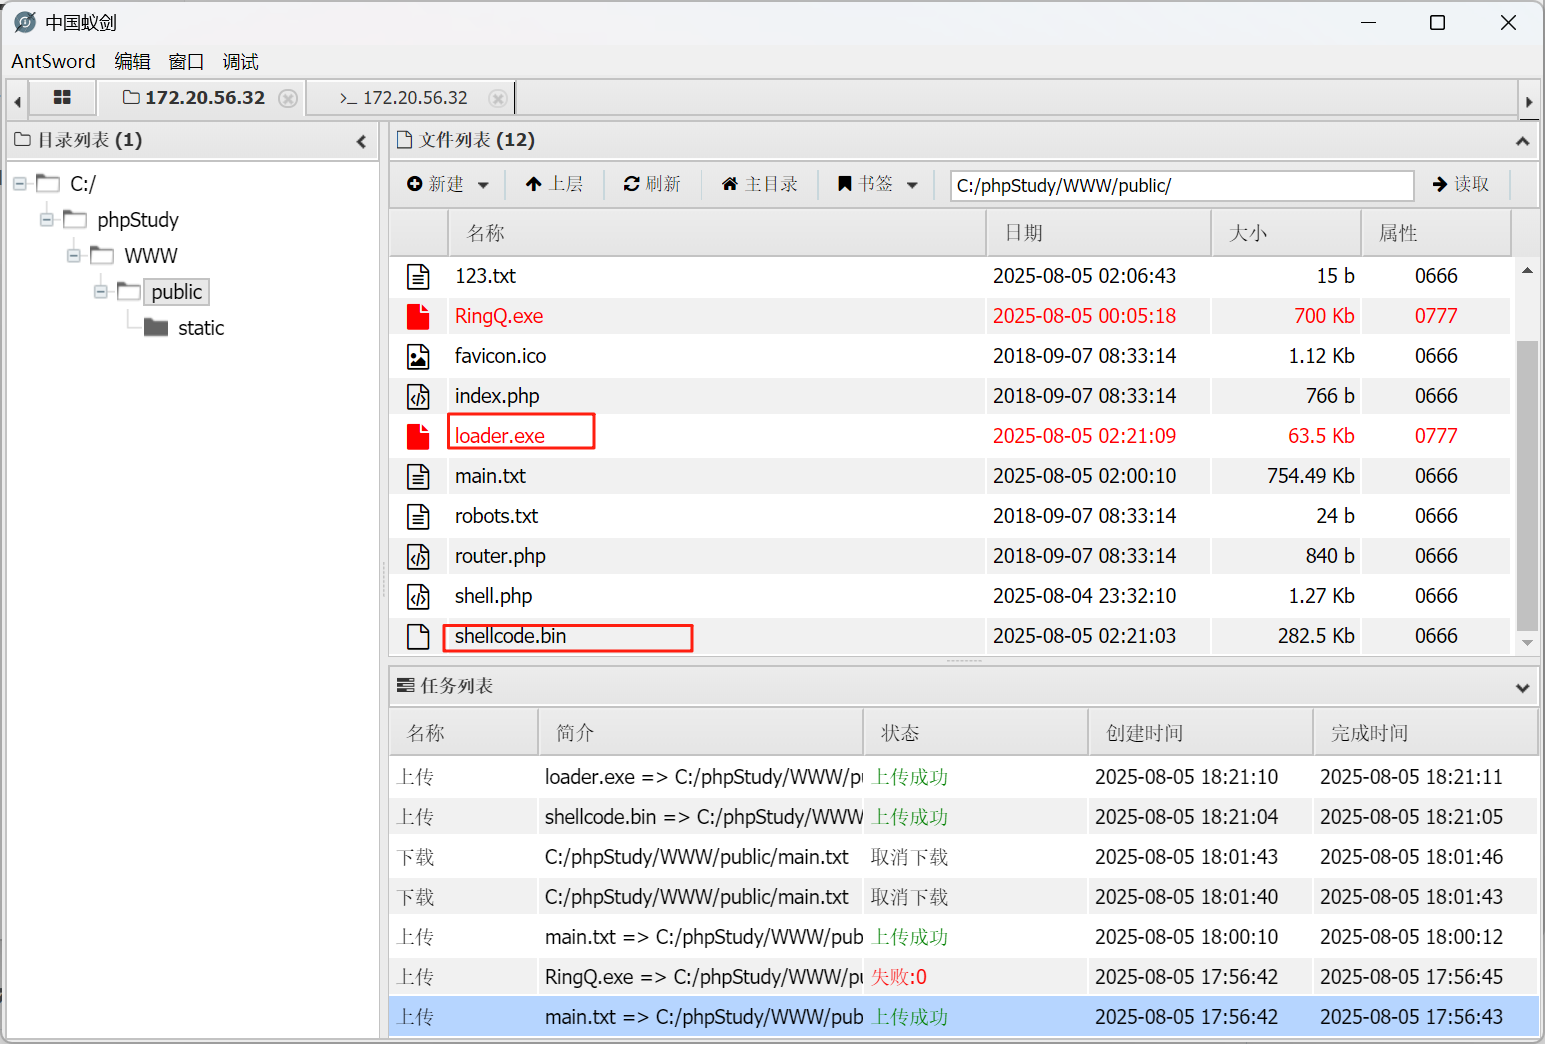Image resolution: width=1545 pixels, height=1044 pixels.
Task: Select the RingQ.exe file name
Action: click(x=499, y=316)
